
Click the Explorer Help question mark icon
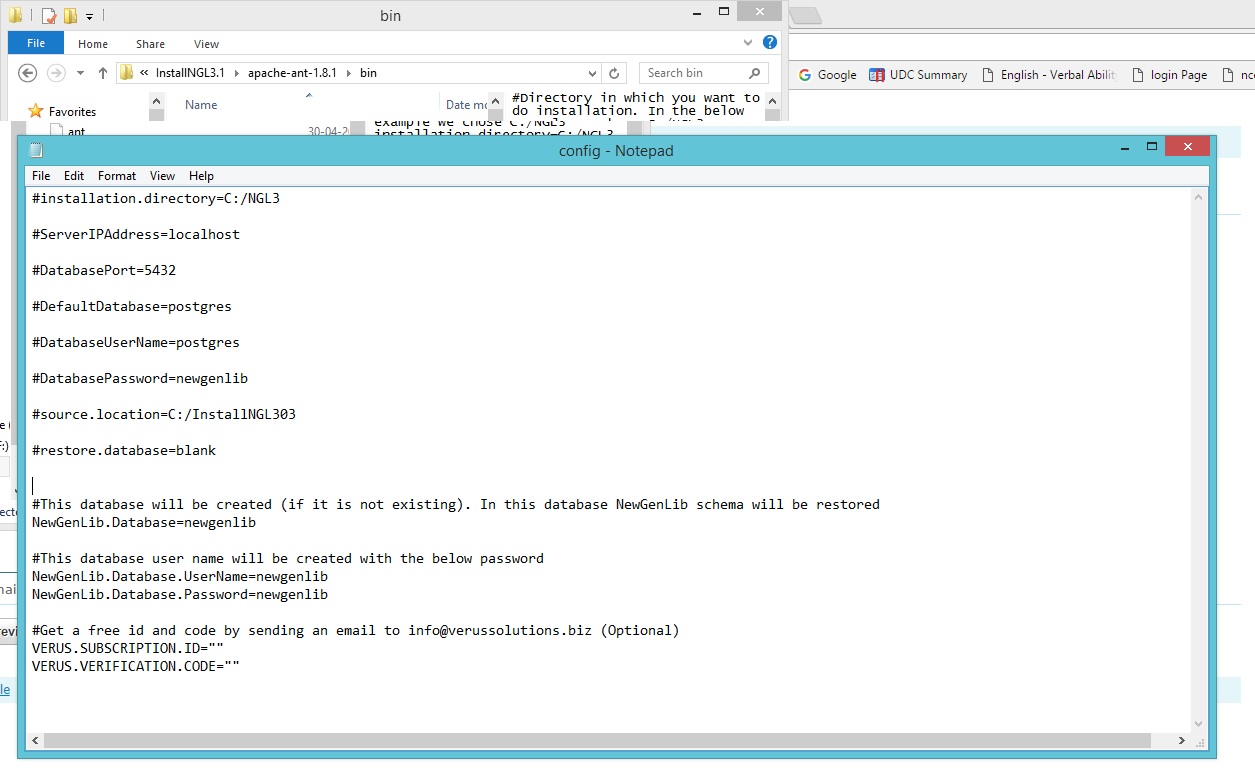[x=770, y=43]
